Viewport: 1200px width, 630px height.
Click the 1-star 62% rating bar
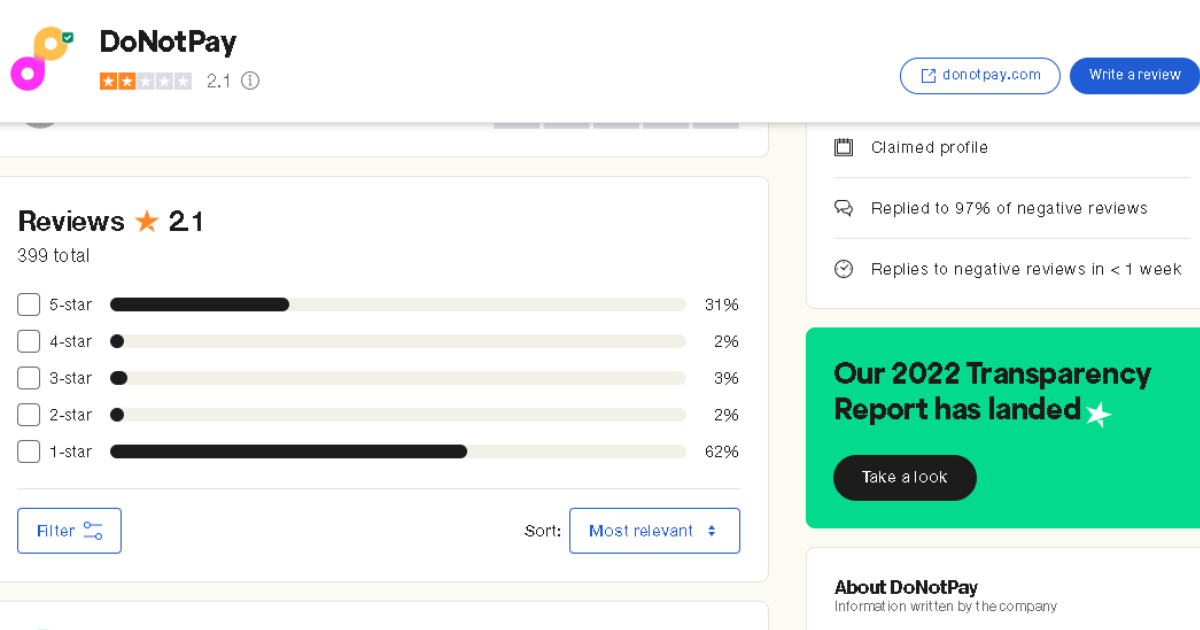pos(397,452)
